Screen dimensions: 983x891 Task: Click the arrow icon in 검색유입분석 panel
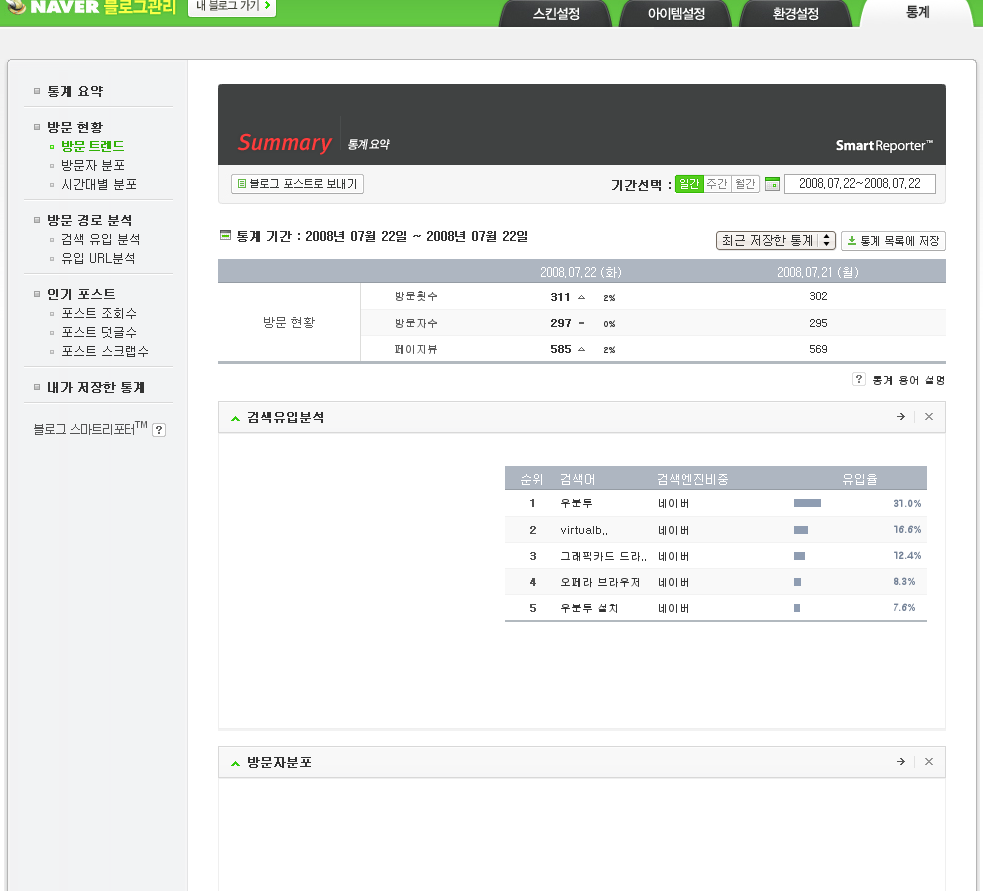click(901, 417)
